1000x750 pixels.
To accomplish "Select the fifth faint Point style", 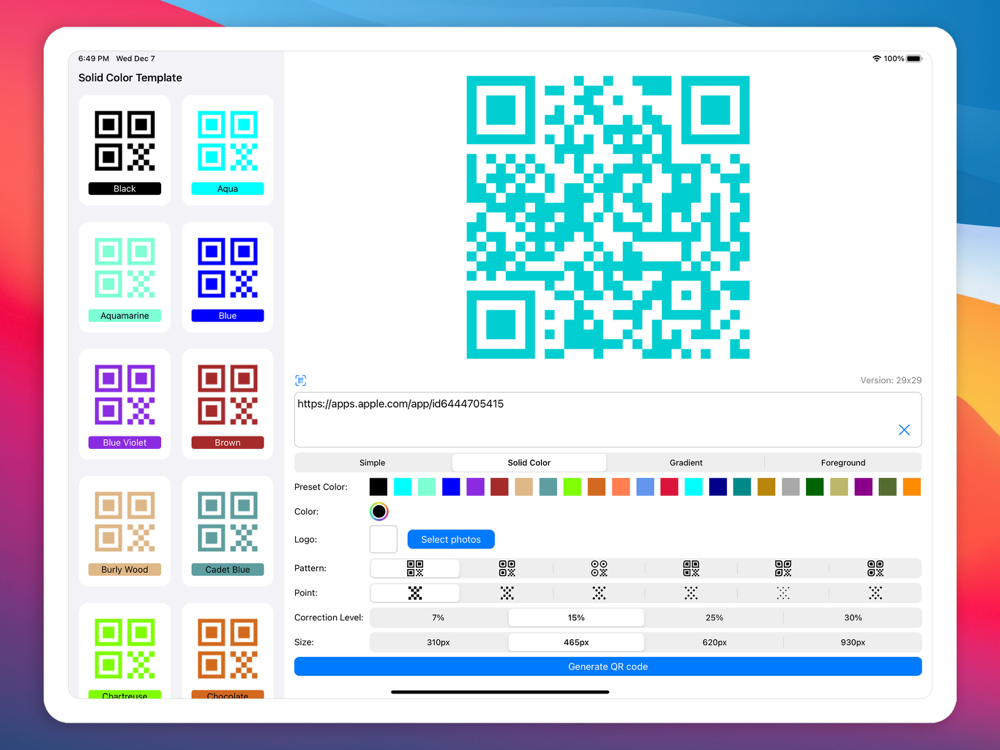I will pyautogui.click(x=783, y=593).
